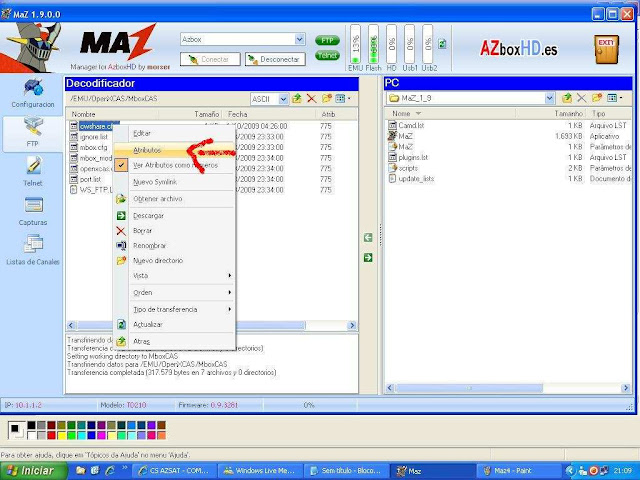640x480 pixels.
Task: Switch to 'Windows Live Me...' taskbar window
Action: (x=260, y=471)
